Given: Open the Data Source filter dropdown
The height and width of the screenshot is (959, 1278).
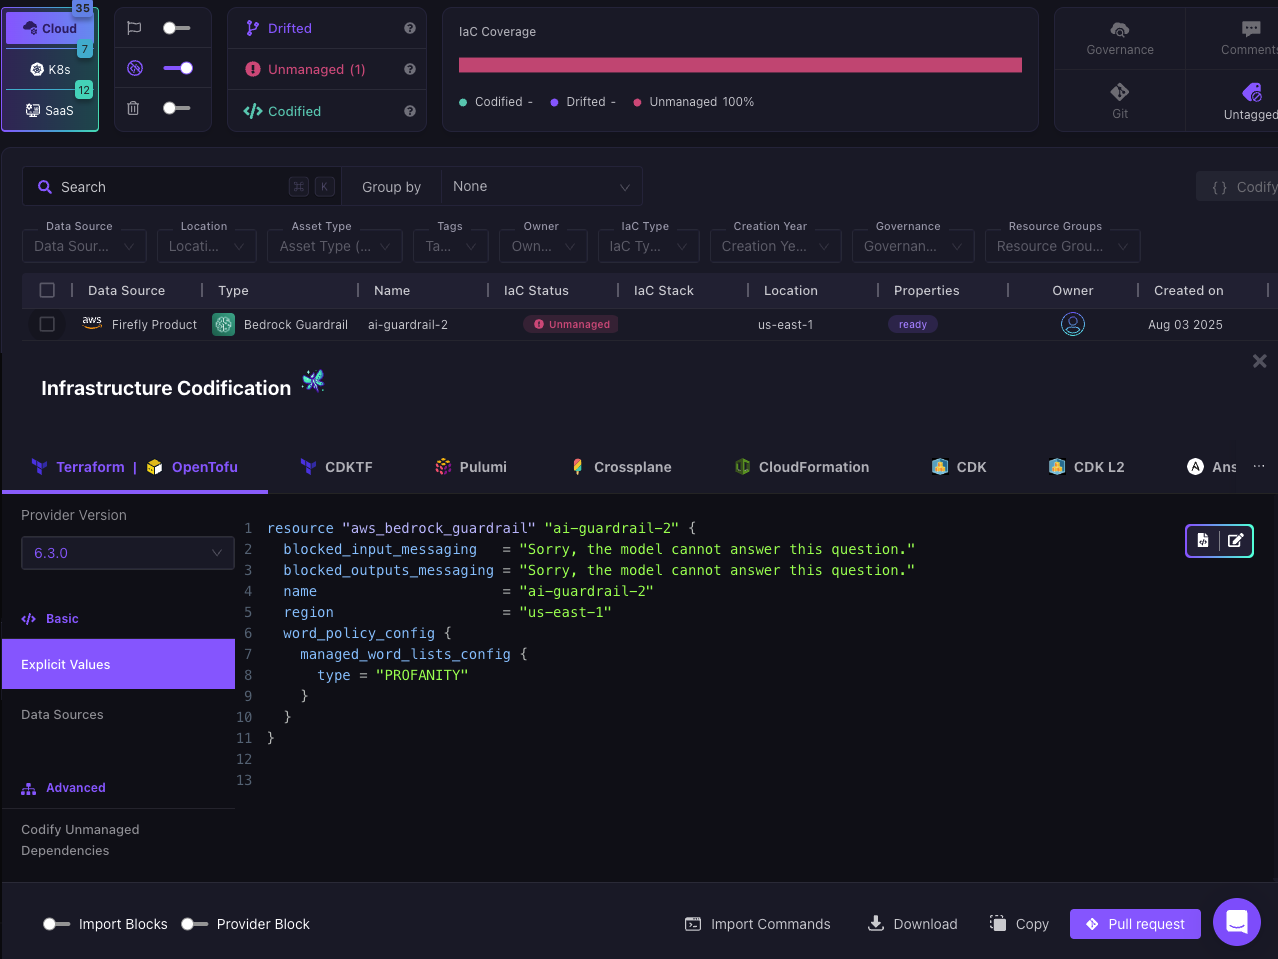Looking at the screenshot, I should pos(84,246).
